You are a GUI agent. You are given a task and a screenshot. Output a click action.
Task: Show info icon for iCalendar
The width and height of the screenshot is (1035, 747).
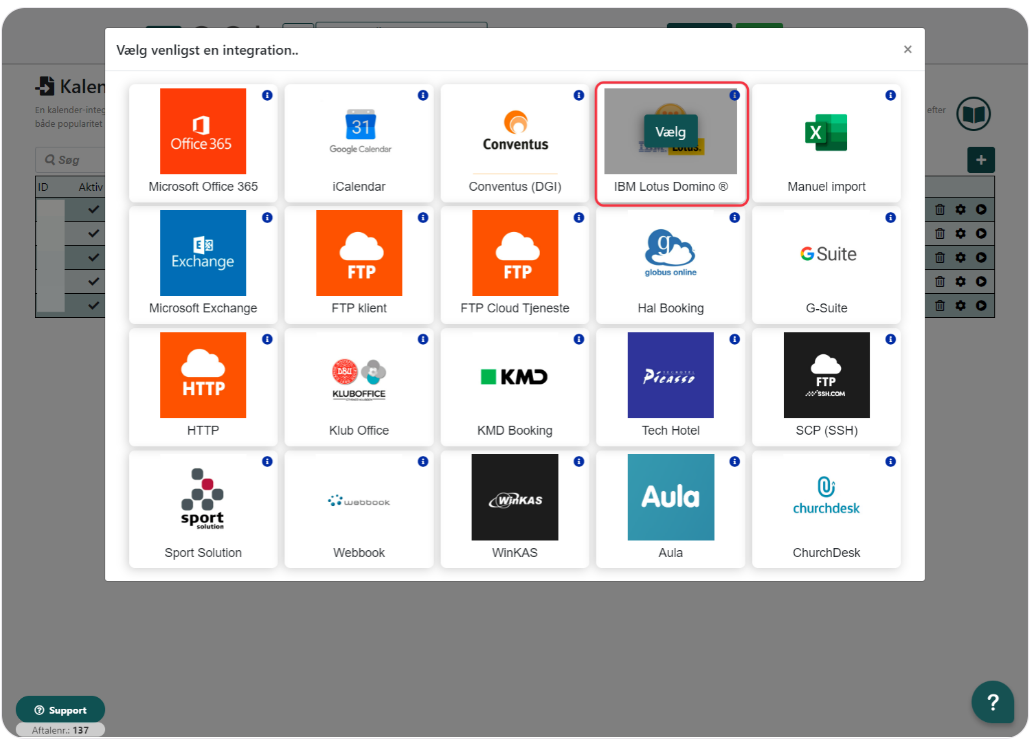point(423,95)
